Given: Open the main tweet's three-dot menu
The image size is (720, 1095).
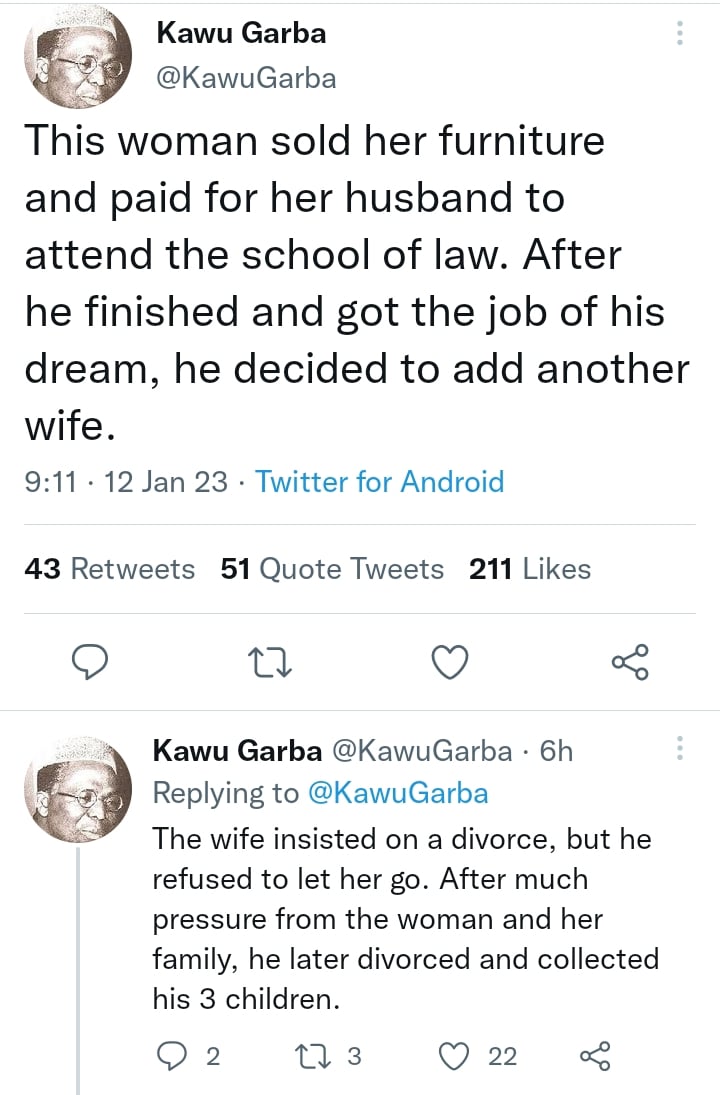Looking at the screenshot, I should (x=680, y=34).
